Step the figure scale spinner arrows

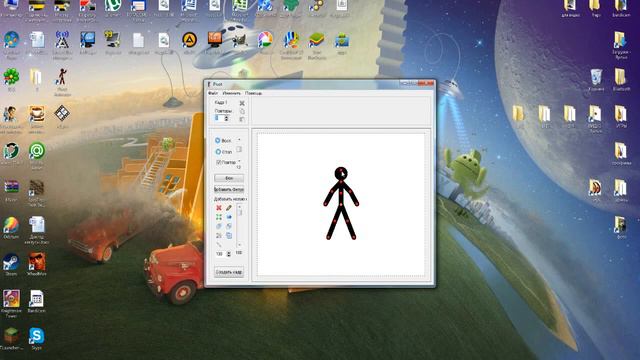pyautogui.click(x=229, y=254)
